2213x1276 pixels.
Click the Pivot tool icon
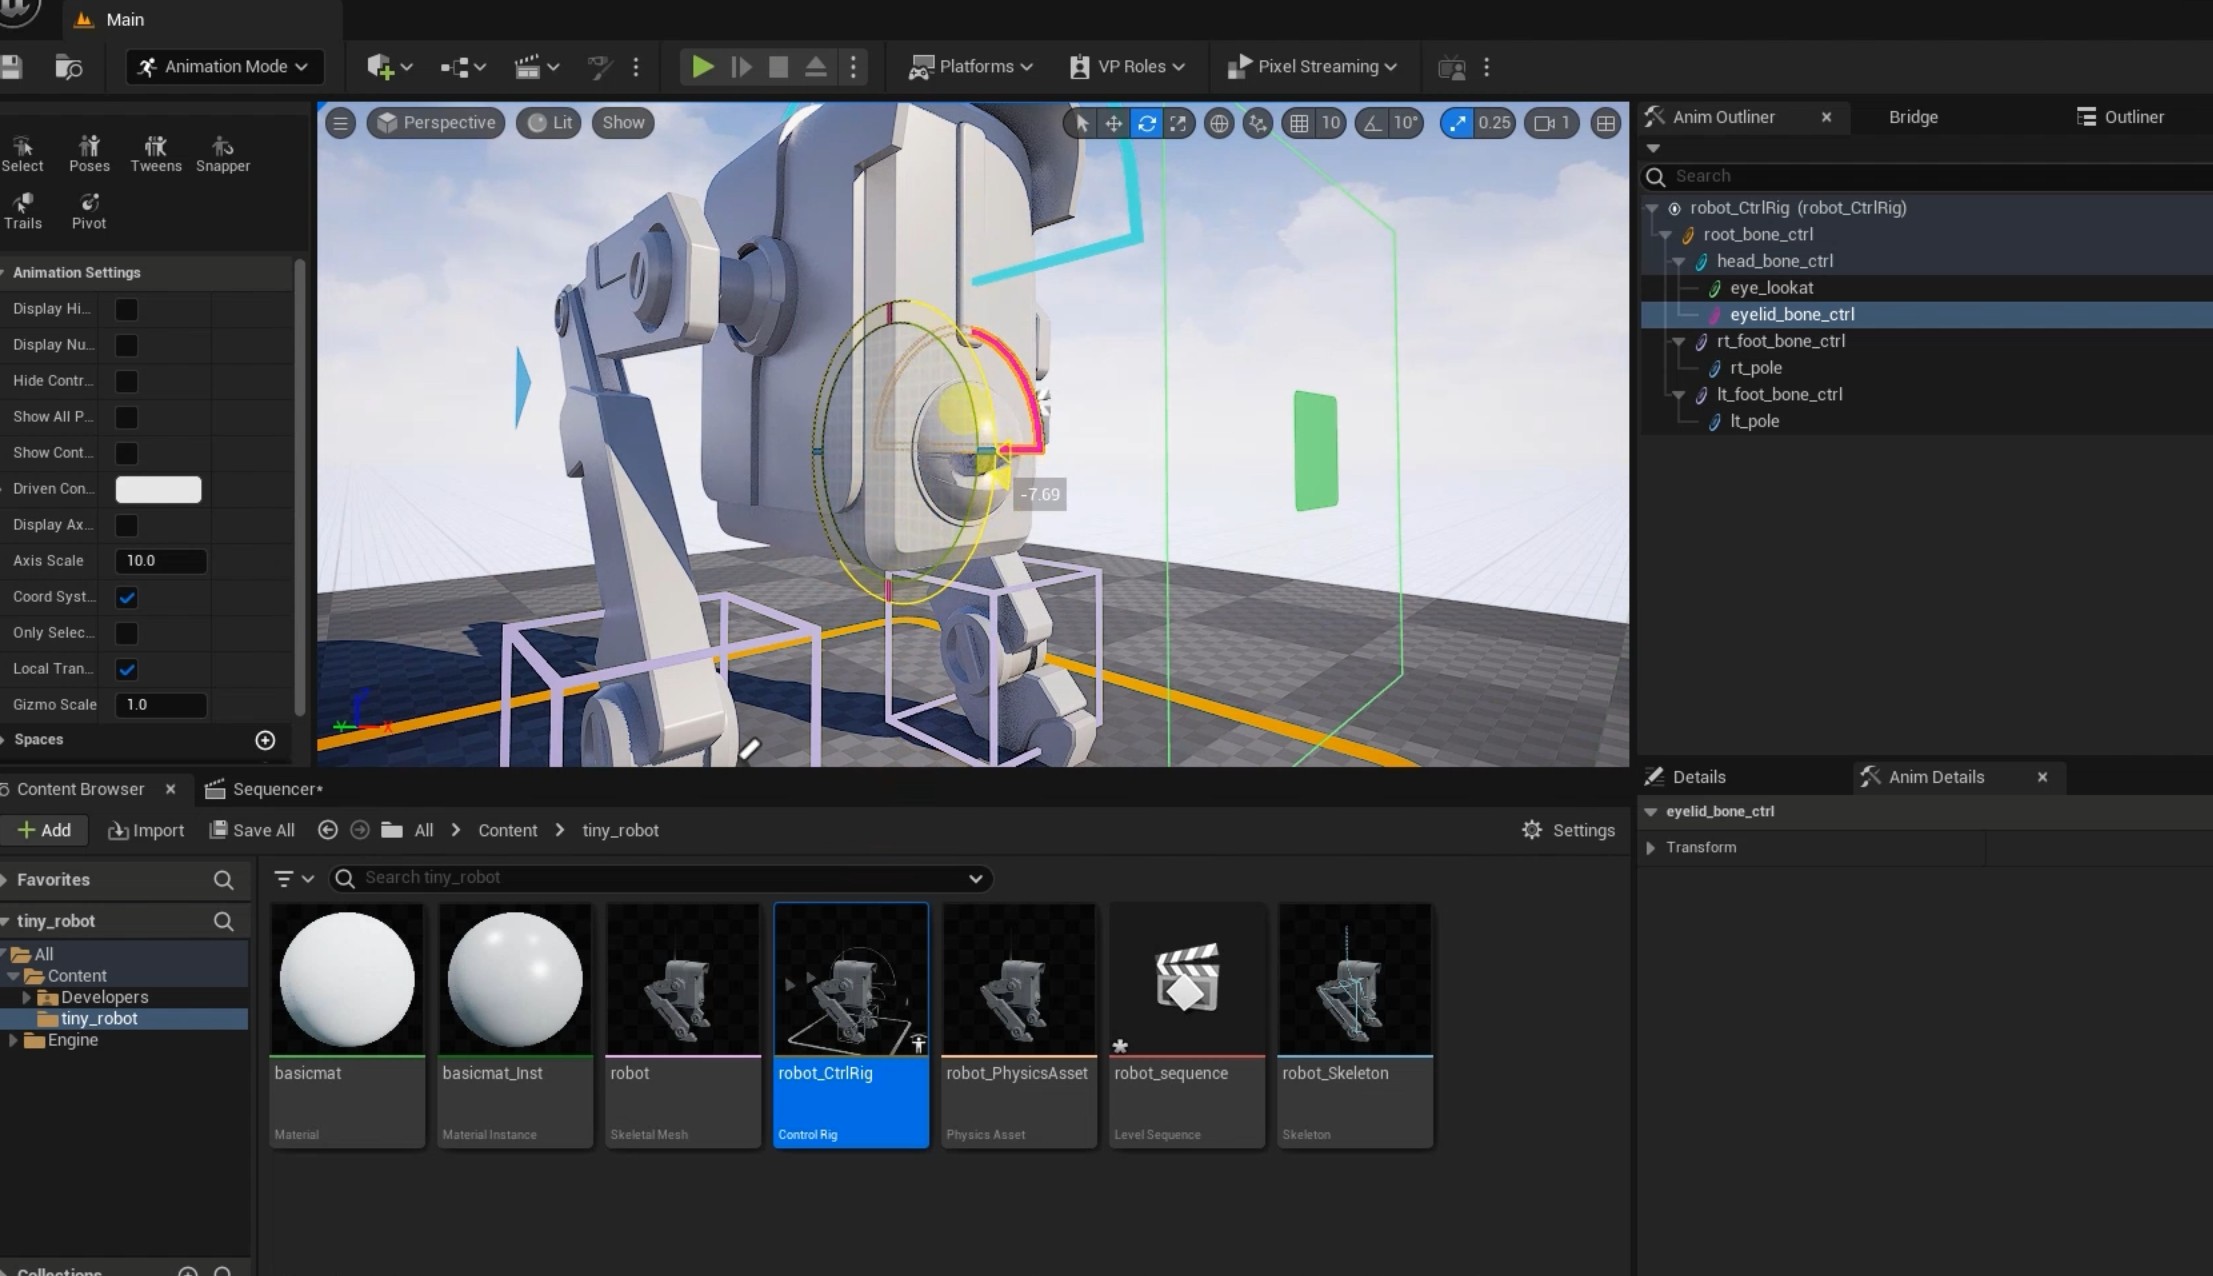(x=89, y=210)
